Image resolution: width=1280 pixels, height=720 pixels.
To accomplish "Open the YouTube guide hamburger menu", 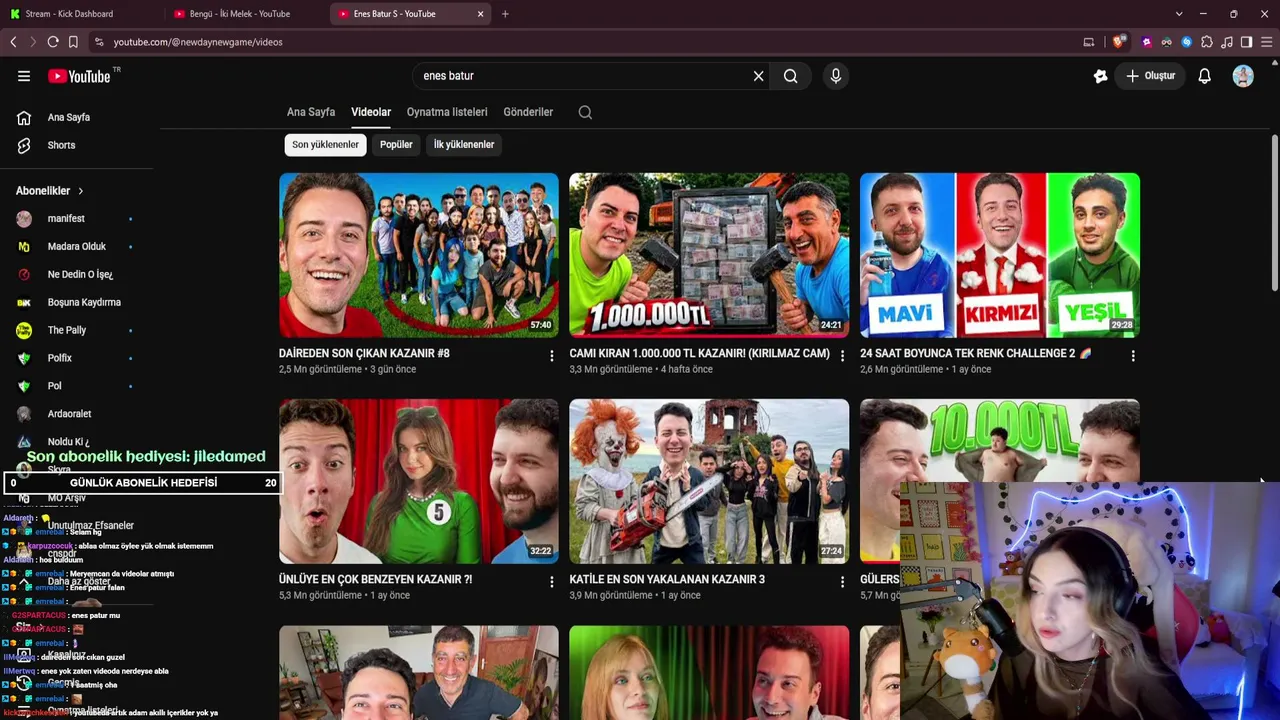I will (24, 76).
